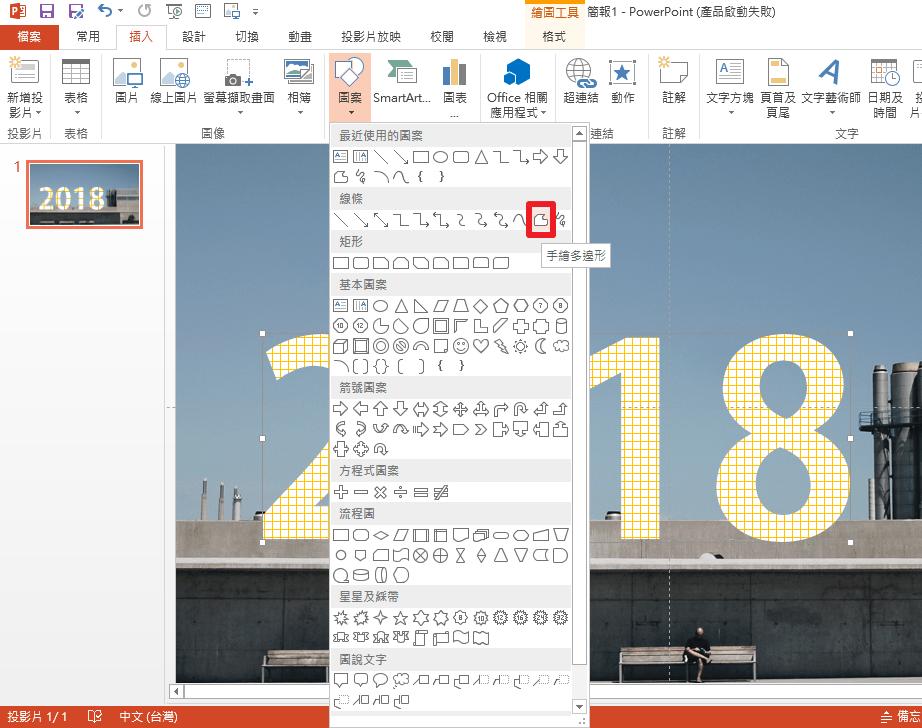
Task: Click shapes gallery scroll-down arrow
Action: pyautogui.click(x=579, y=706)
